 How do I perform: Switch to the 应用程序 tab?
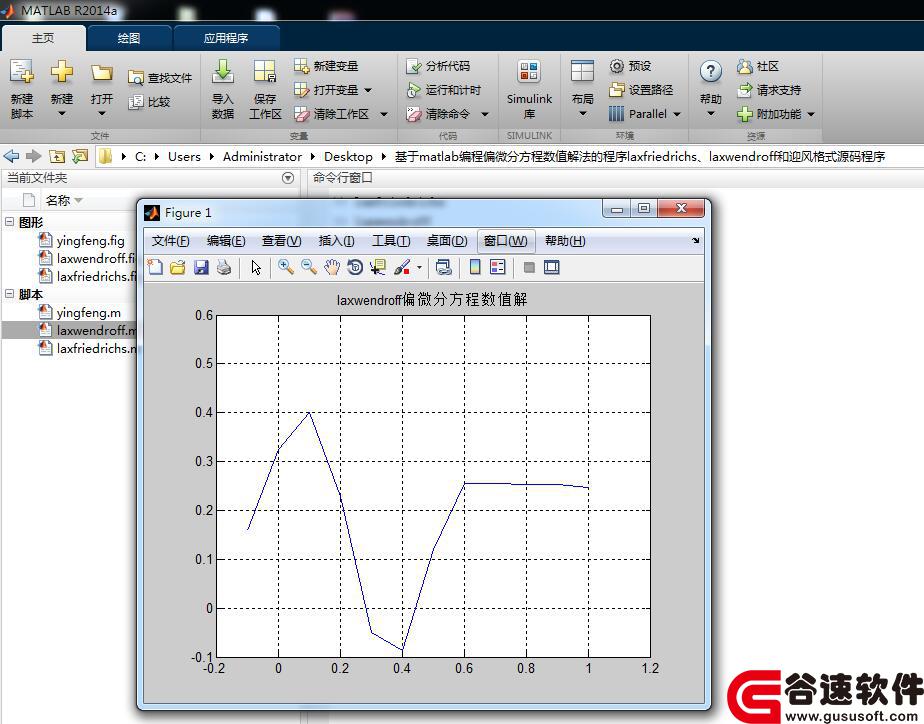tap(226, 38)
